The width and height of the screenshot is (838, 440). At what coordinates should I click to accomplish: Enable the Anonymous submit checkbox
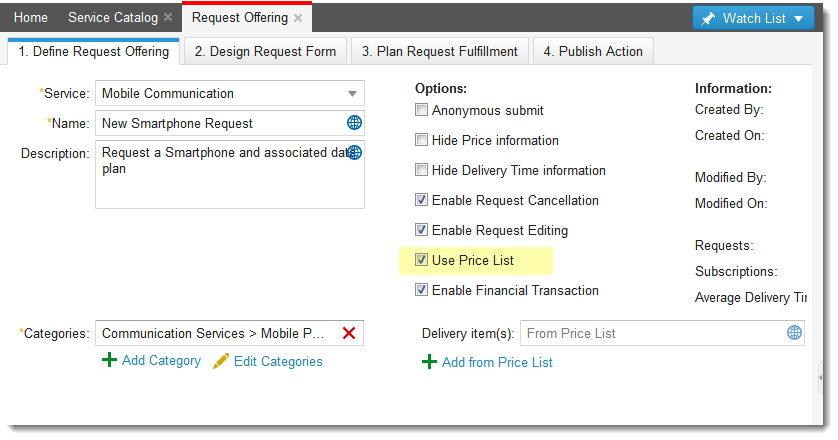click(x=422, y=110)
